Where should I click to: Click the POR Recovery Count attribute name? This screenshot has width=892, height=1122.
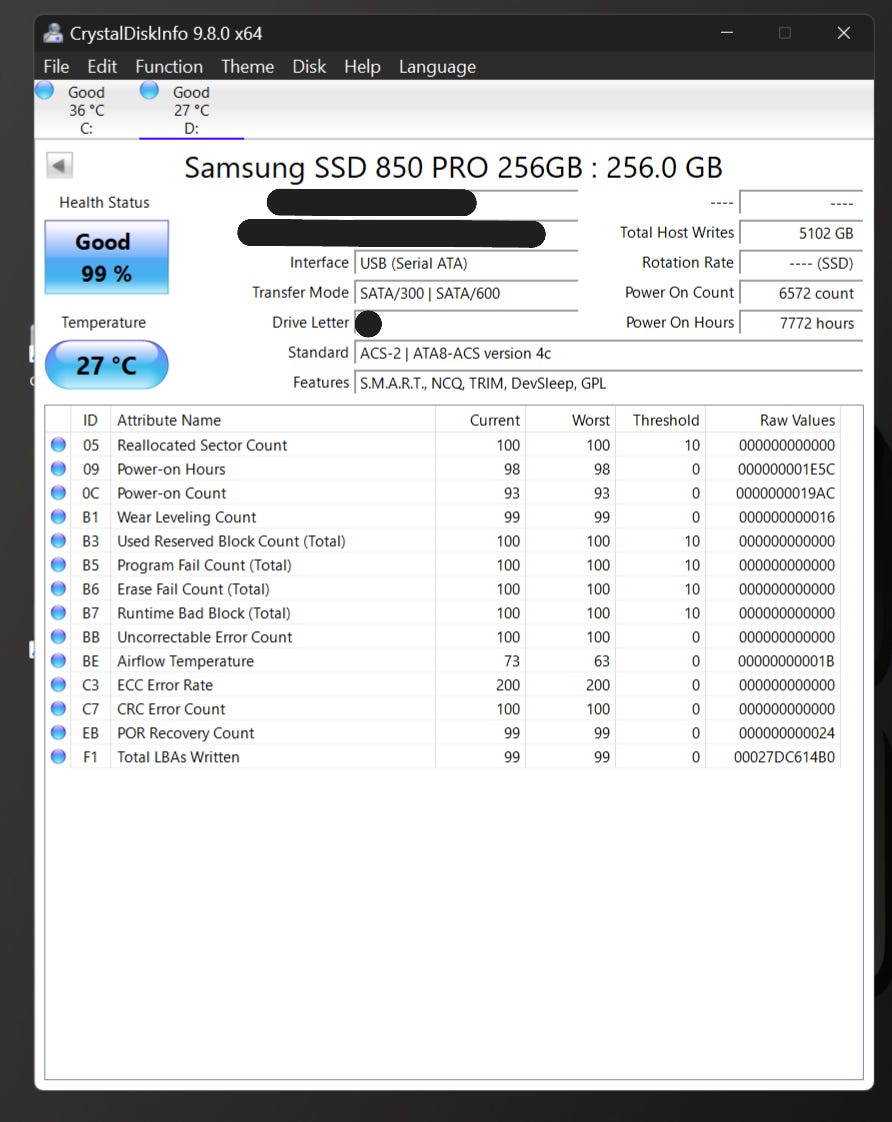(185, 733)
